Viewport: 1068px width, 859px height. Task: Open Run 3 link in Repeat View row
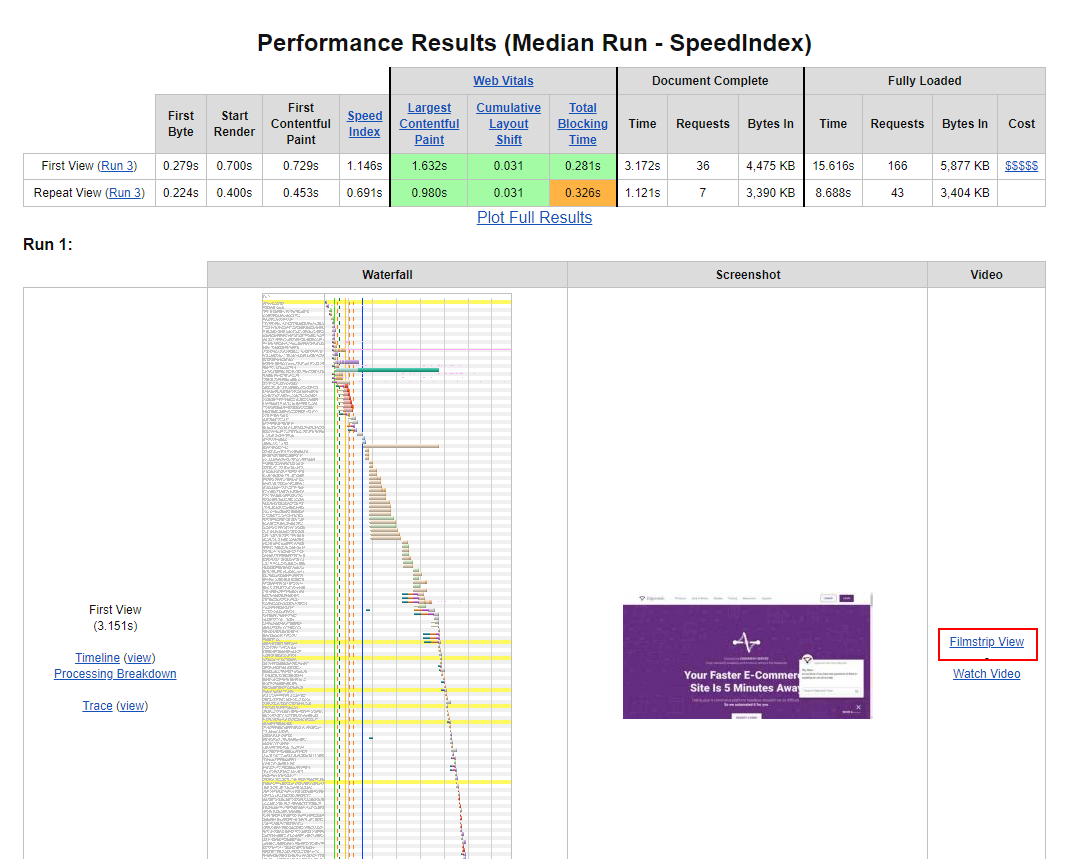coord(125,193)
